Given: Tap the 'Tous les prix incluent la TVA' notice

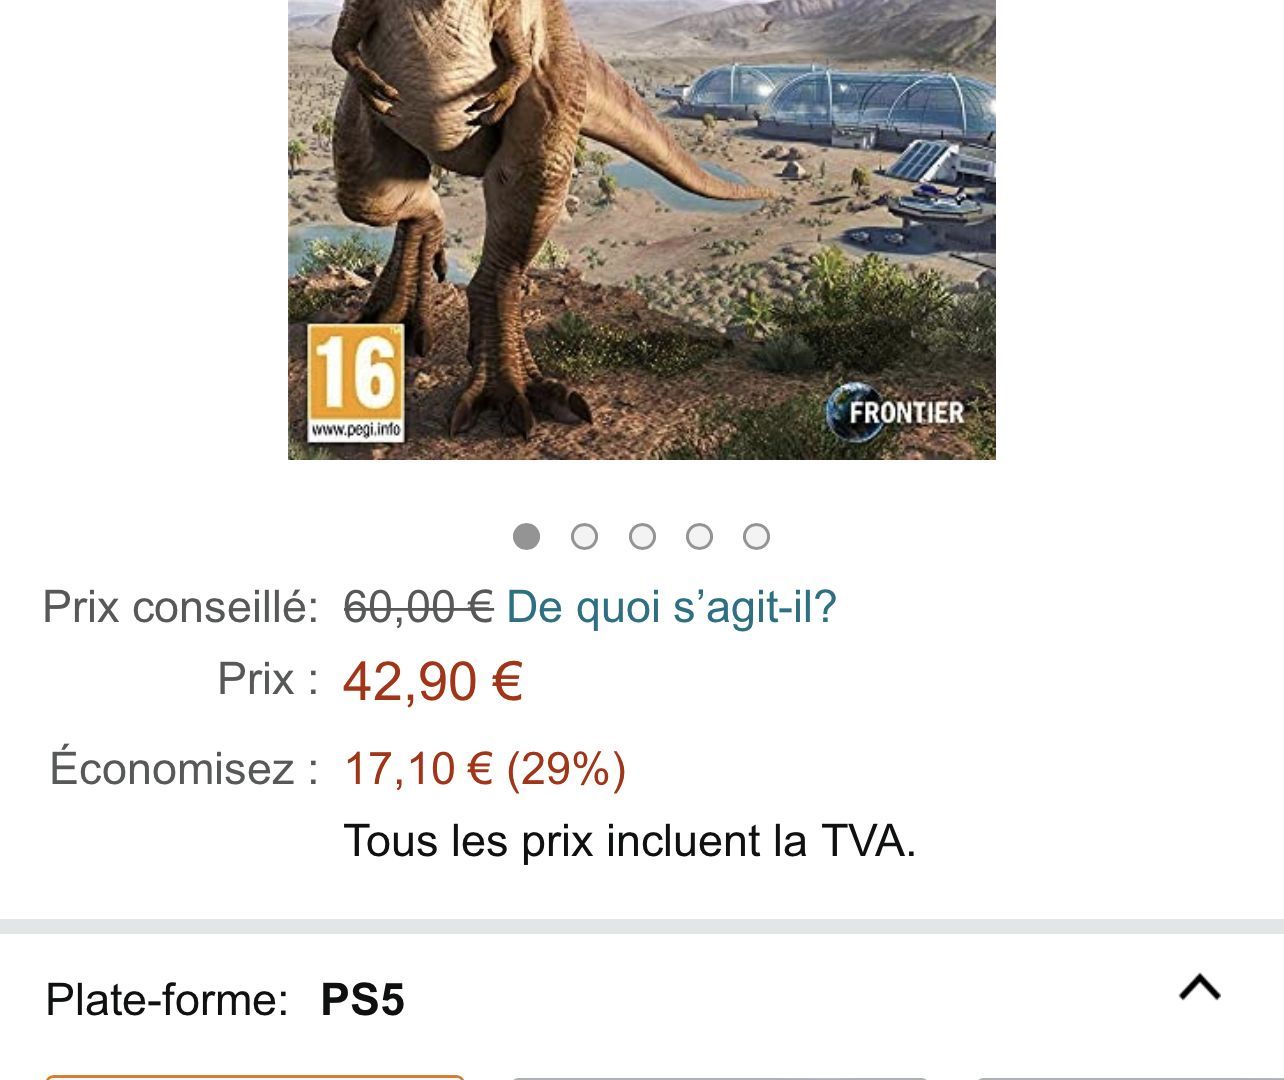Looking at the screenshot, I should (x=630, y=841).
